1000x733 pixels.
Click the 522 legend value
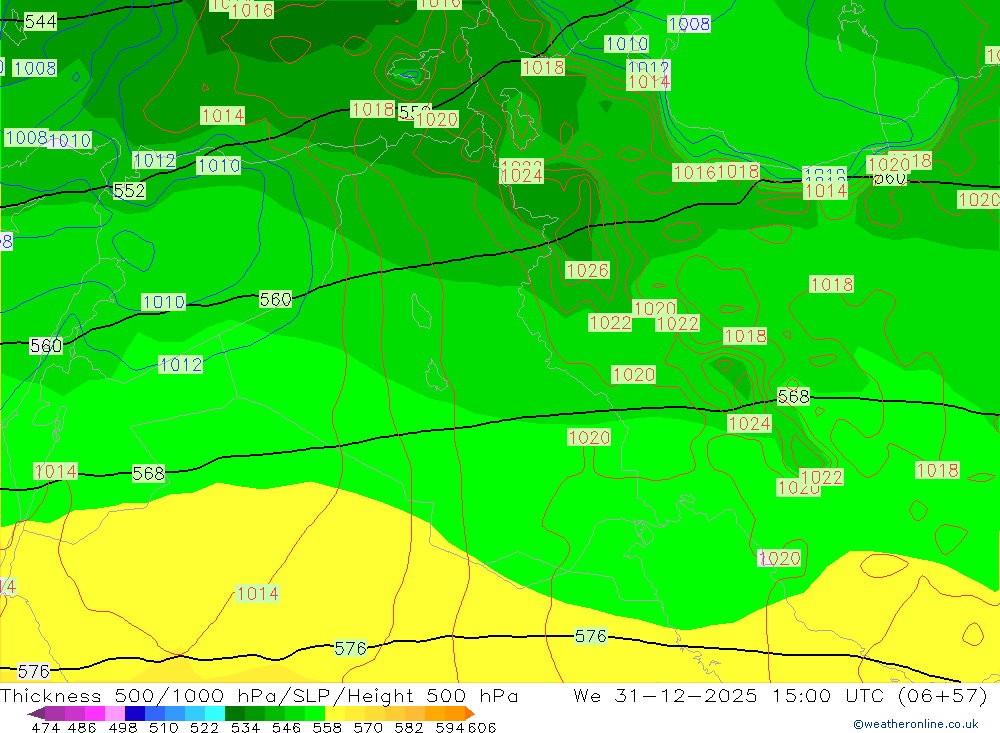tap(204, 727)
